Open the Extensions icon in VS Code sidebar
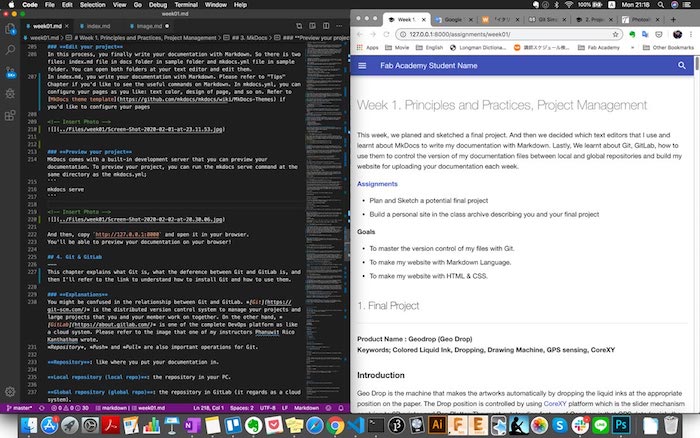700x438 pixels. [x=10, y=115]
